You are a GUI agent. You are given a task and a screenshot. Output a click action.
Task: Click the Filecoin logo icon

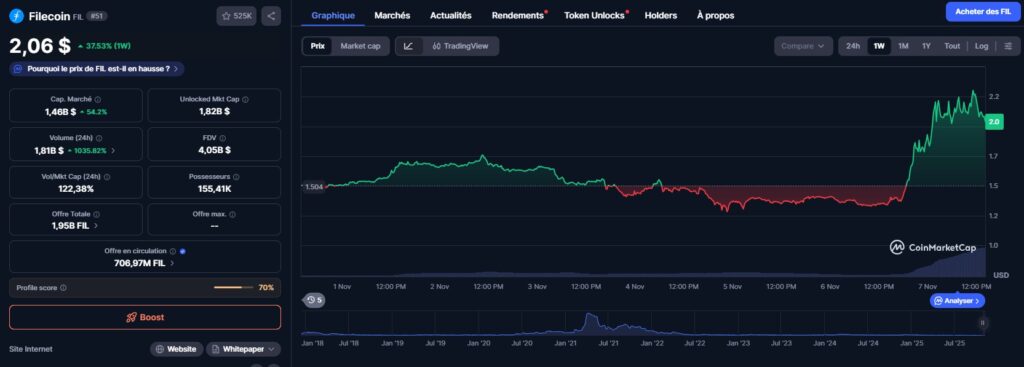pyautogui.click(x=16, y=16)
